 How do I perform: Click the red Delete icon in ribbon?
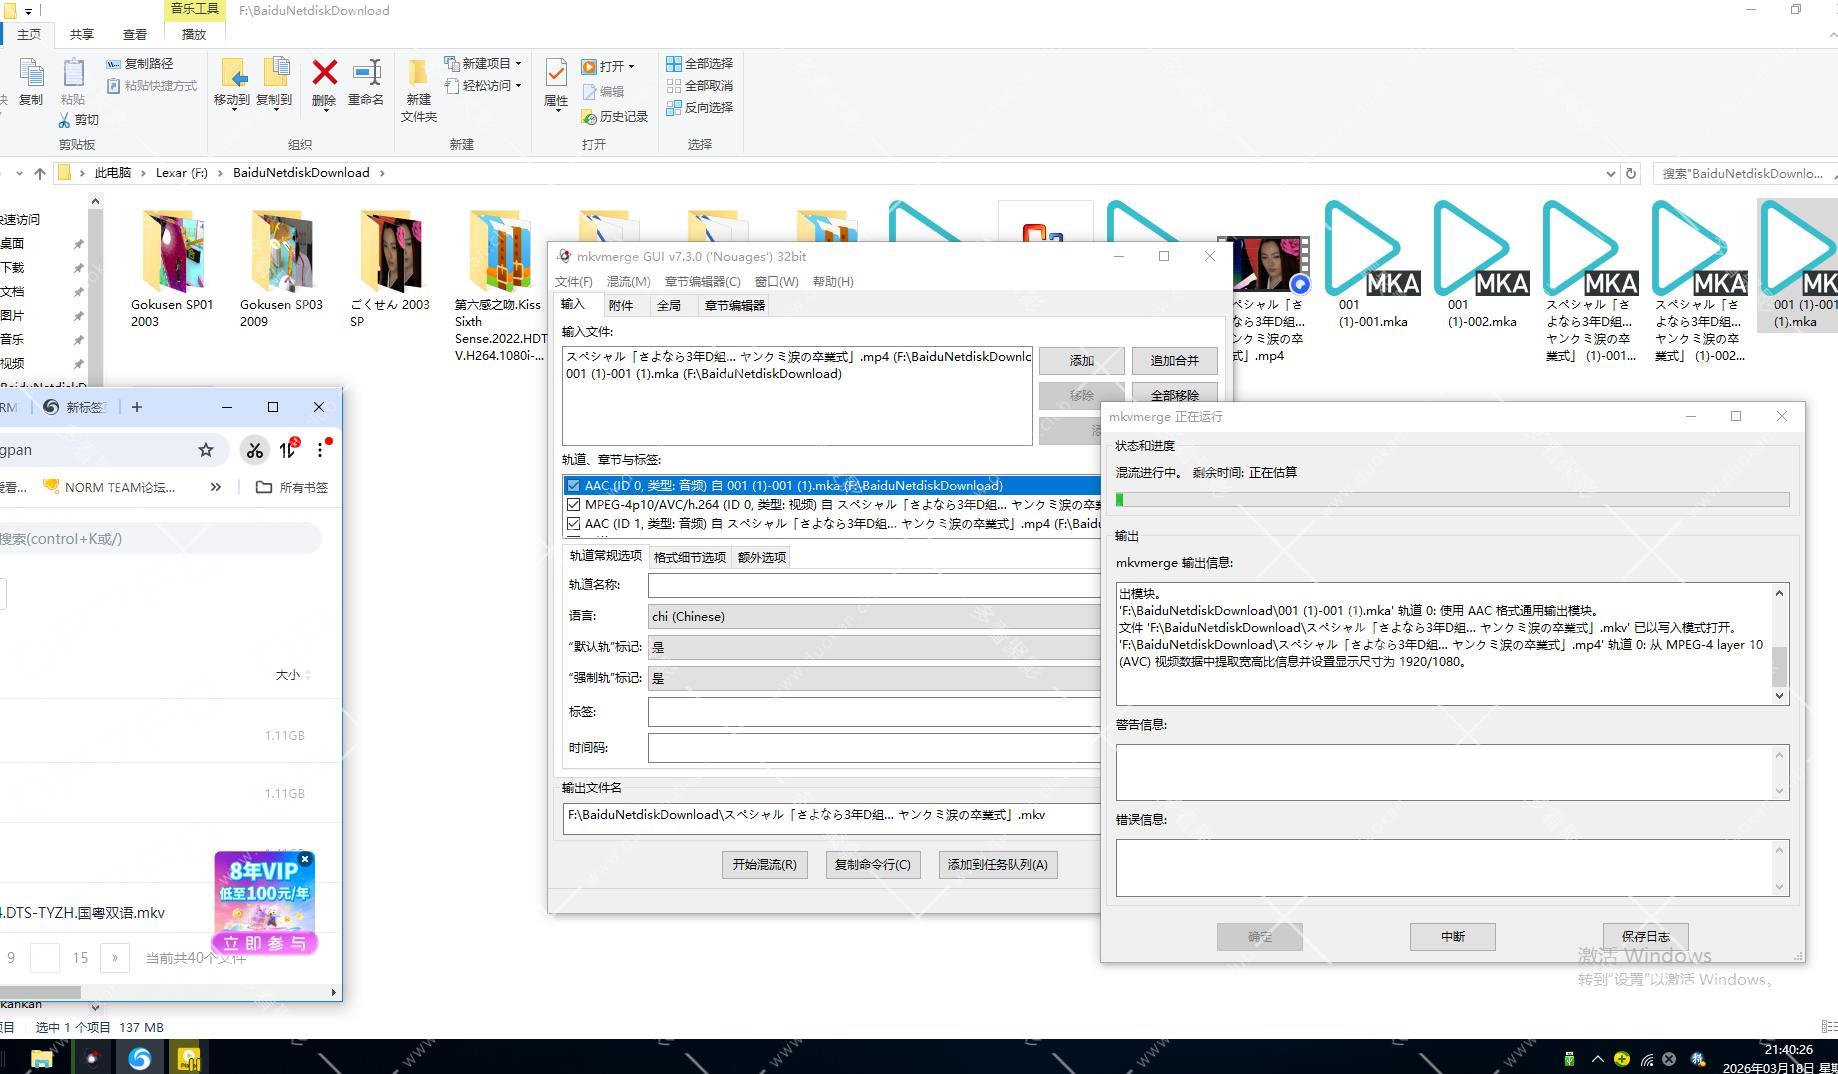coord(324,74)
